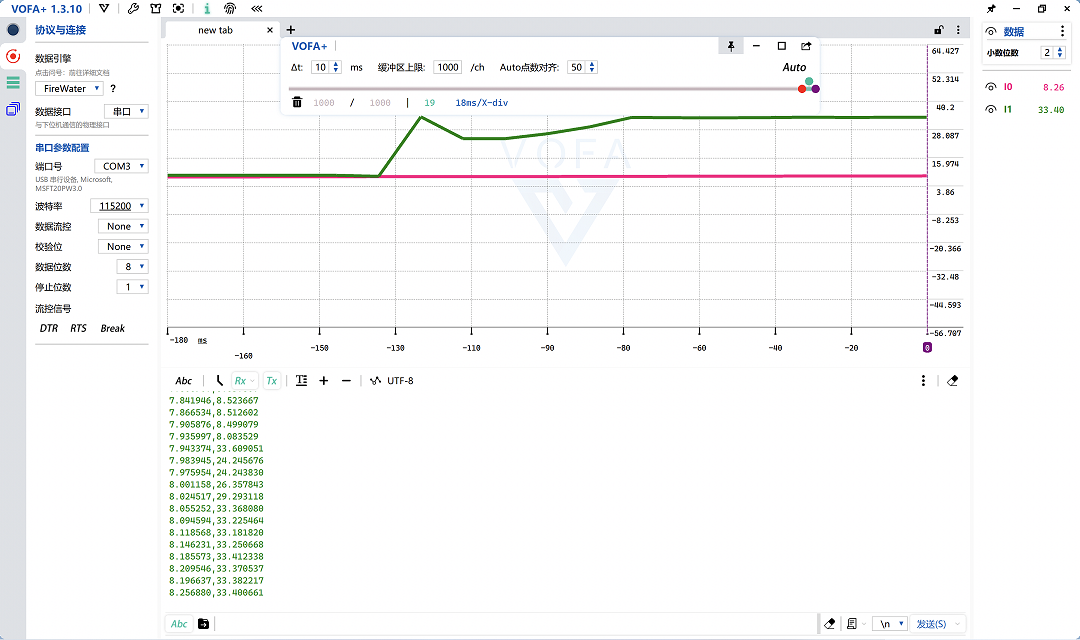Open the data panel three-dot menu
Screen dimensions: 1080x640
[1062, 31]
